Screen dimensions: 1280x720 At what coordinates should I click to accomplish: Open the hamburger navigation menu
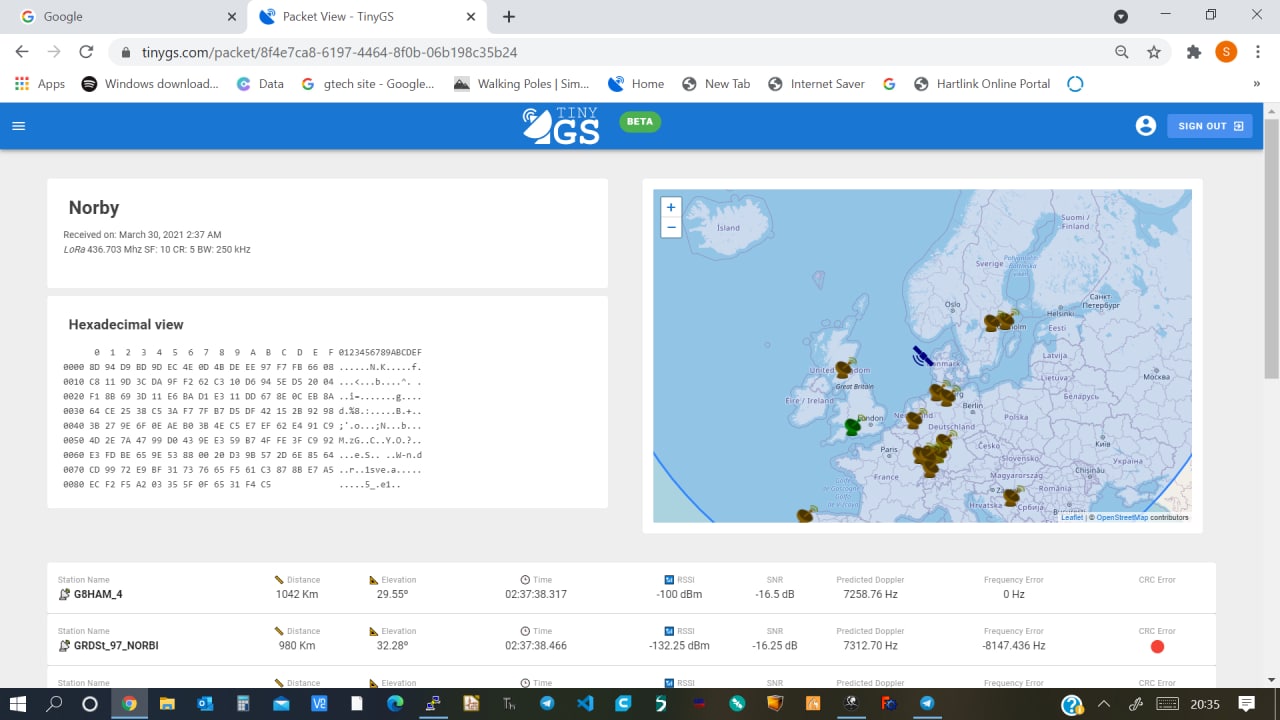(18, 126)
